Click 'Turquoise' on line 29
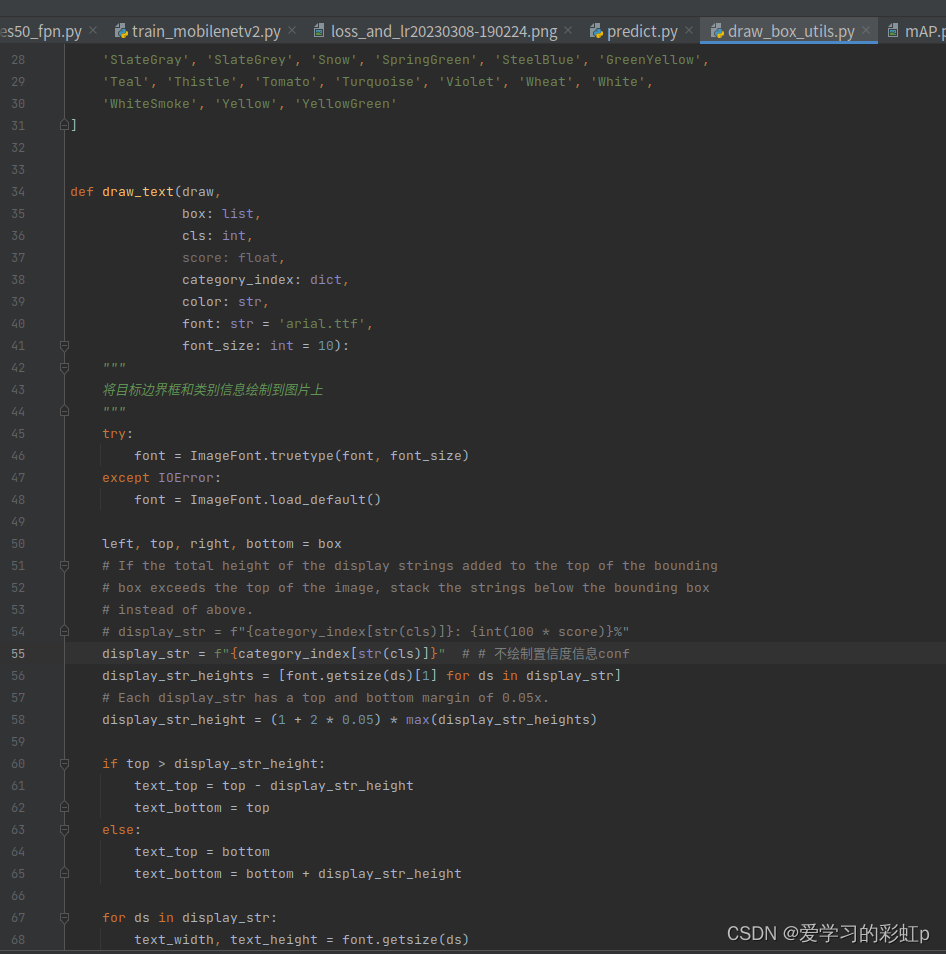The height and width of the screenshot is (954, 946). pos(378,82)
